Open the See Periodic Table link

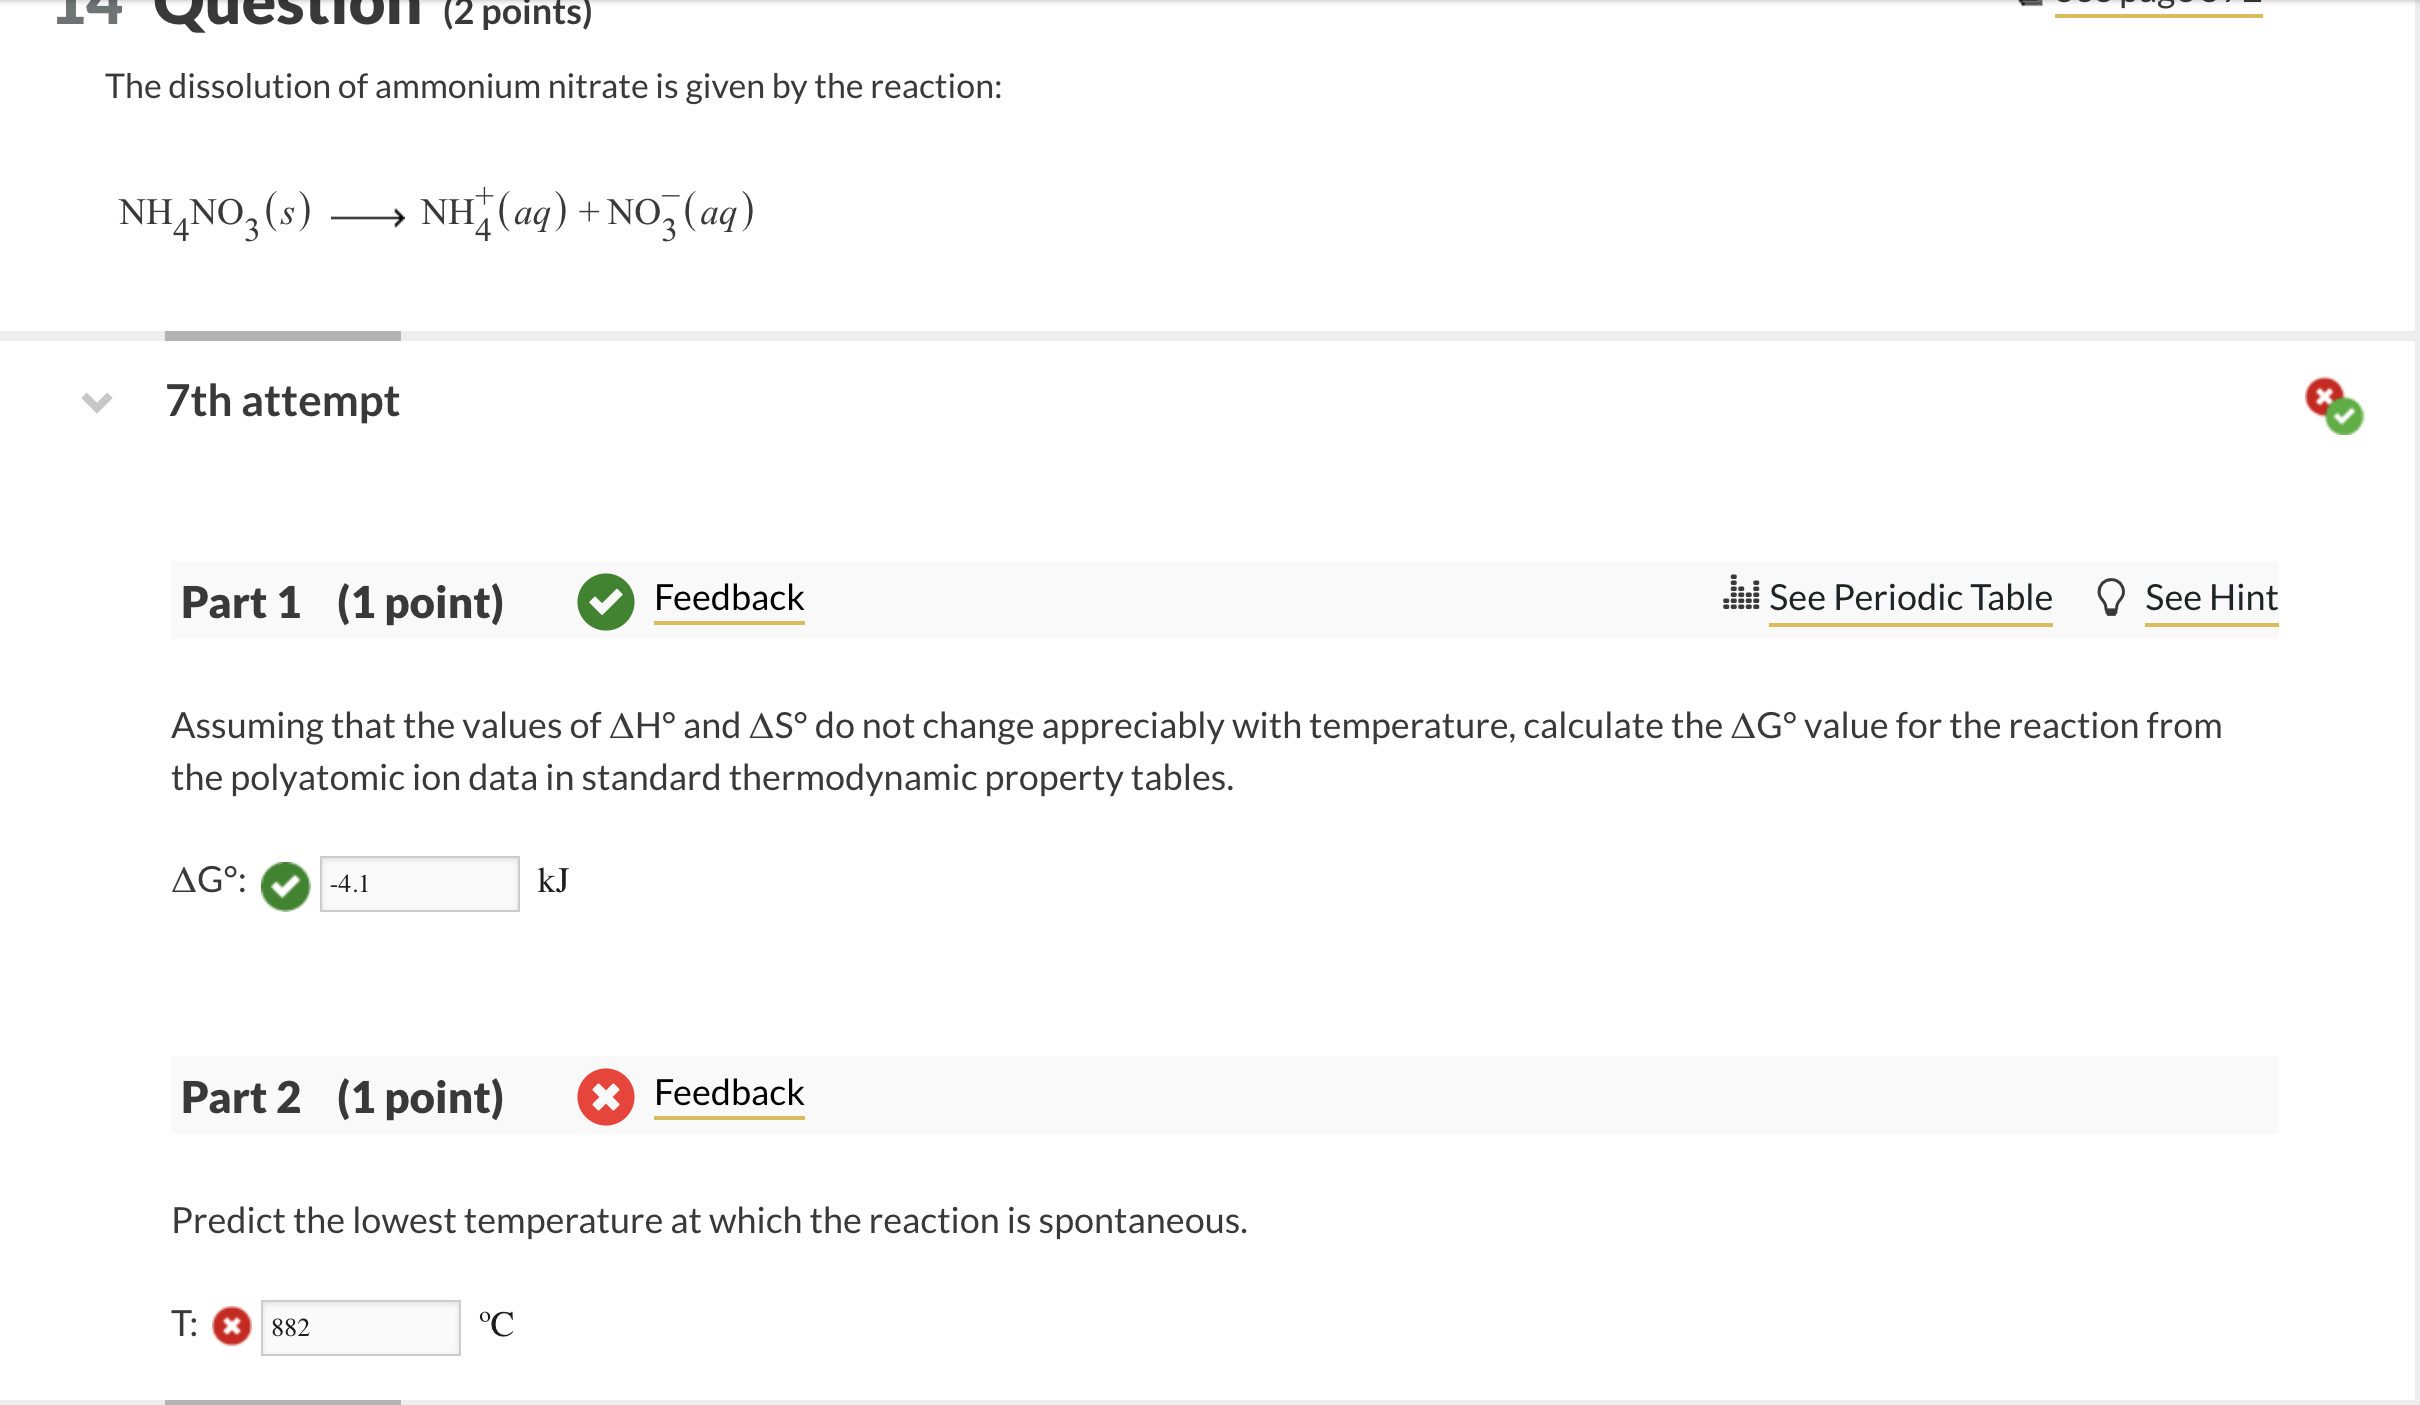(1910, 598)
